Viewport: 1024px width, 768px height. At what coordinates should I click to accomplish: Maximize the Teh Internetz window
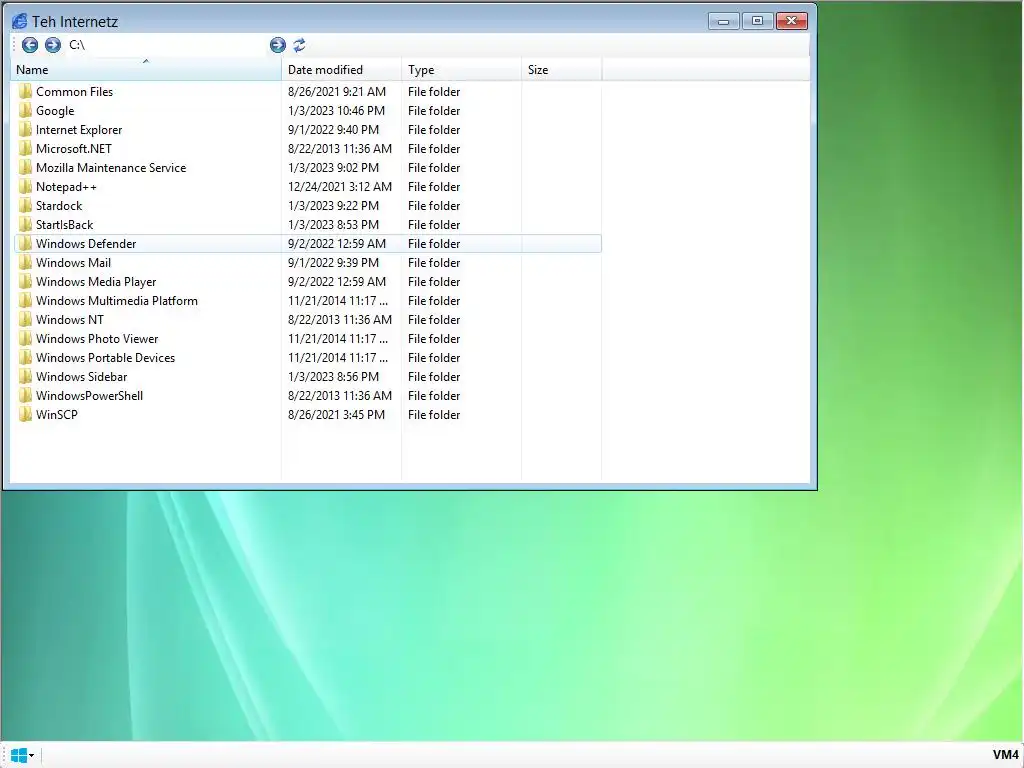(x=758, y=21)
